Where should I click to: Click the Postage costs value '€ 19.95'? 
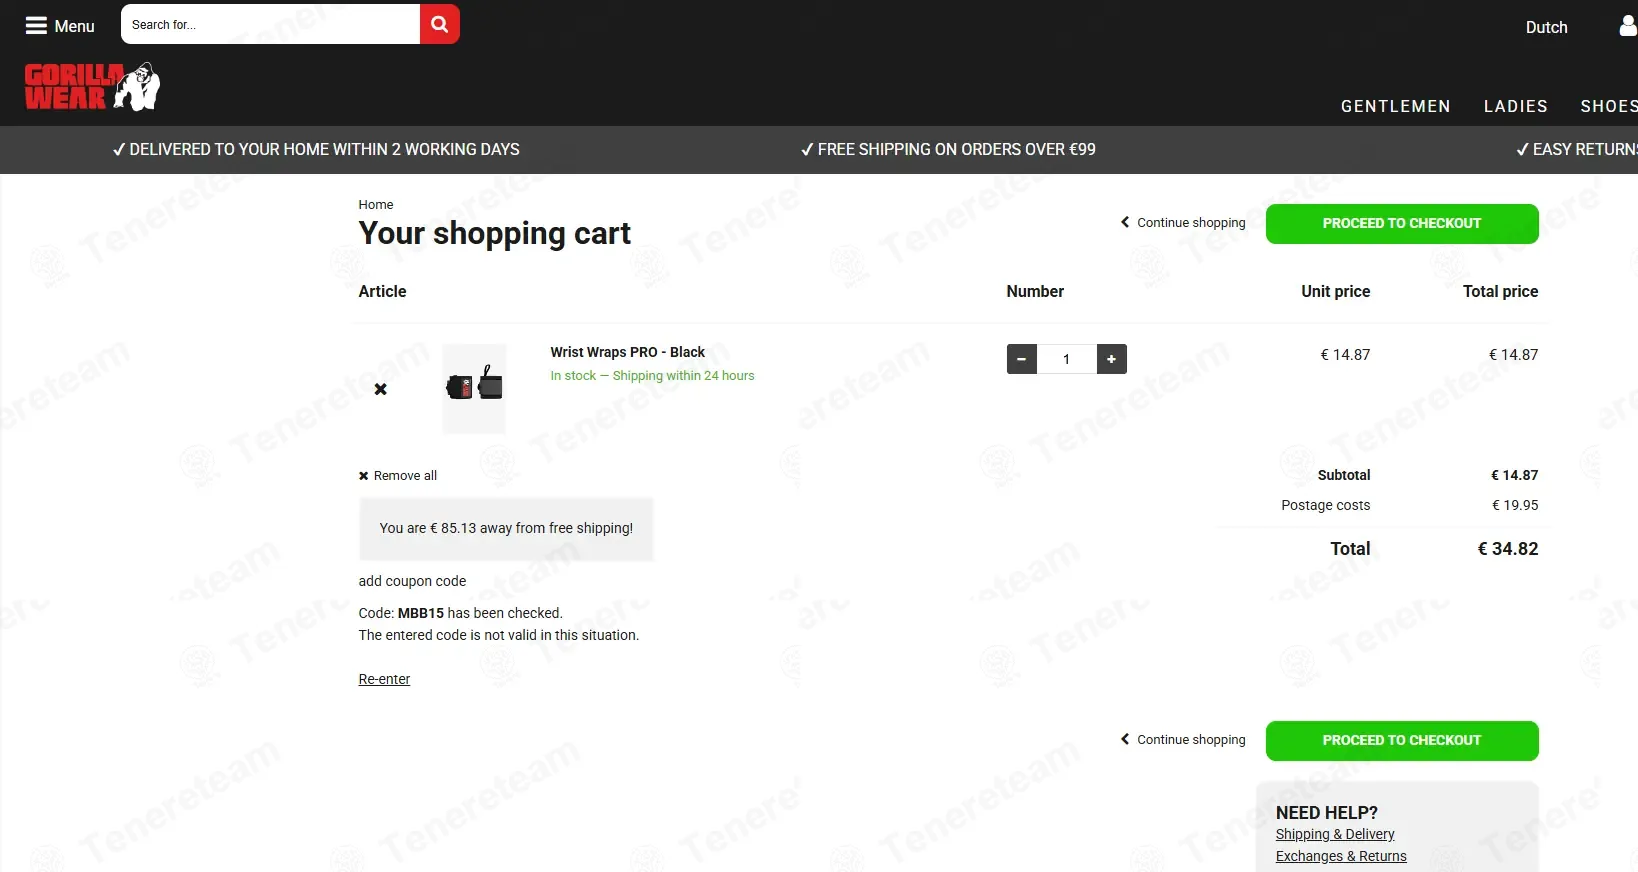pyautogui.click(x=1515, y=505)
